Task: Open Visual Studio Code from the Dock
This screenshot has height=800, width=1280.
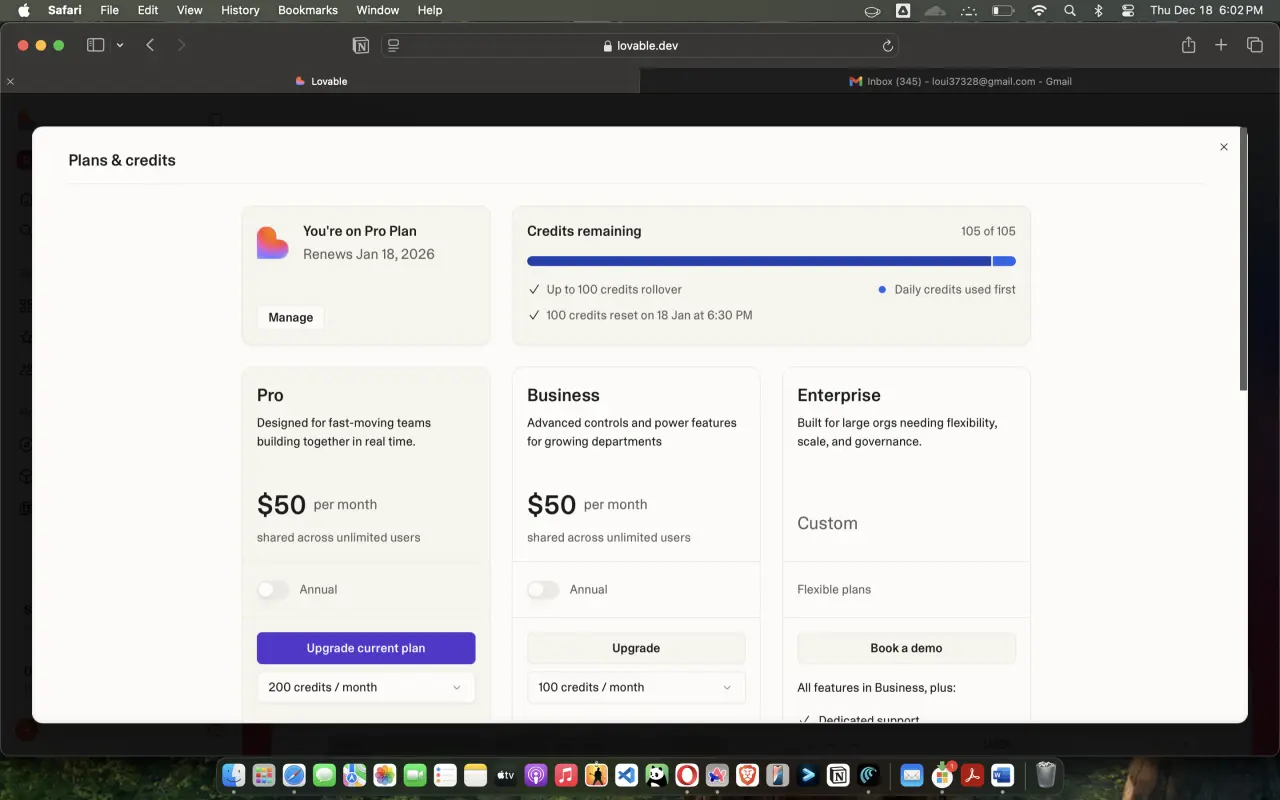Action: pos(626,775)
